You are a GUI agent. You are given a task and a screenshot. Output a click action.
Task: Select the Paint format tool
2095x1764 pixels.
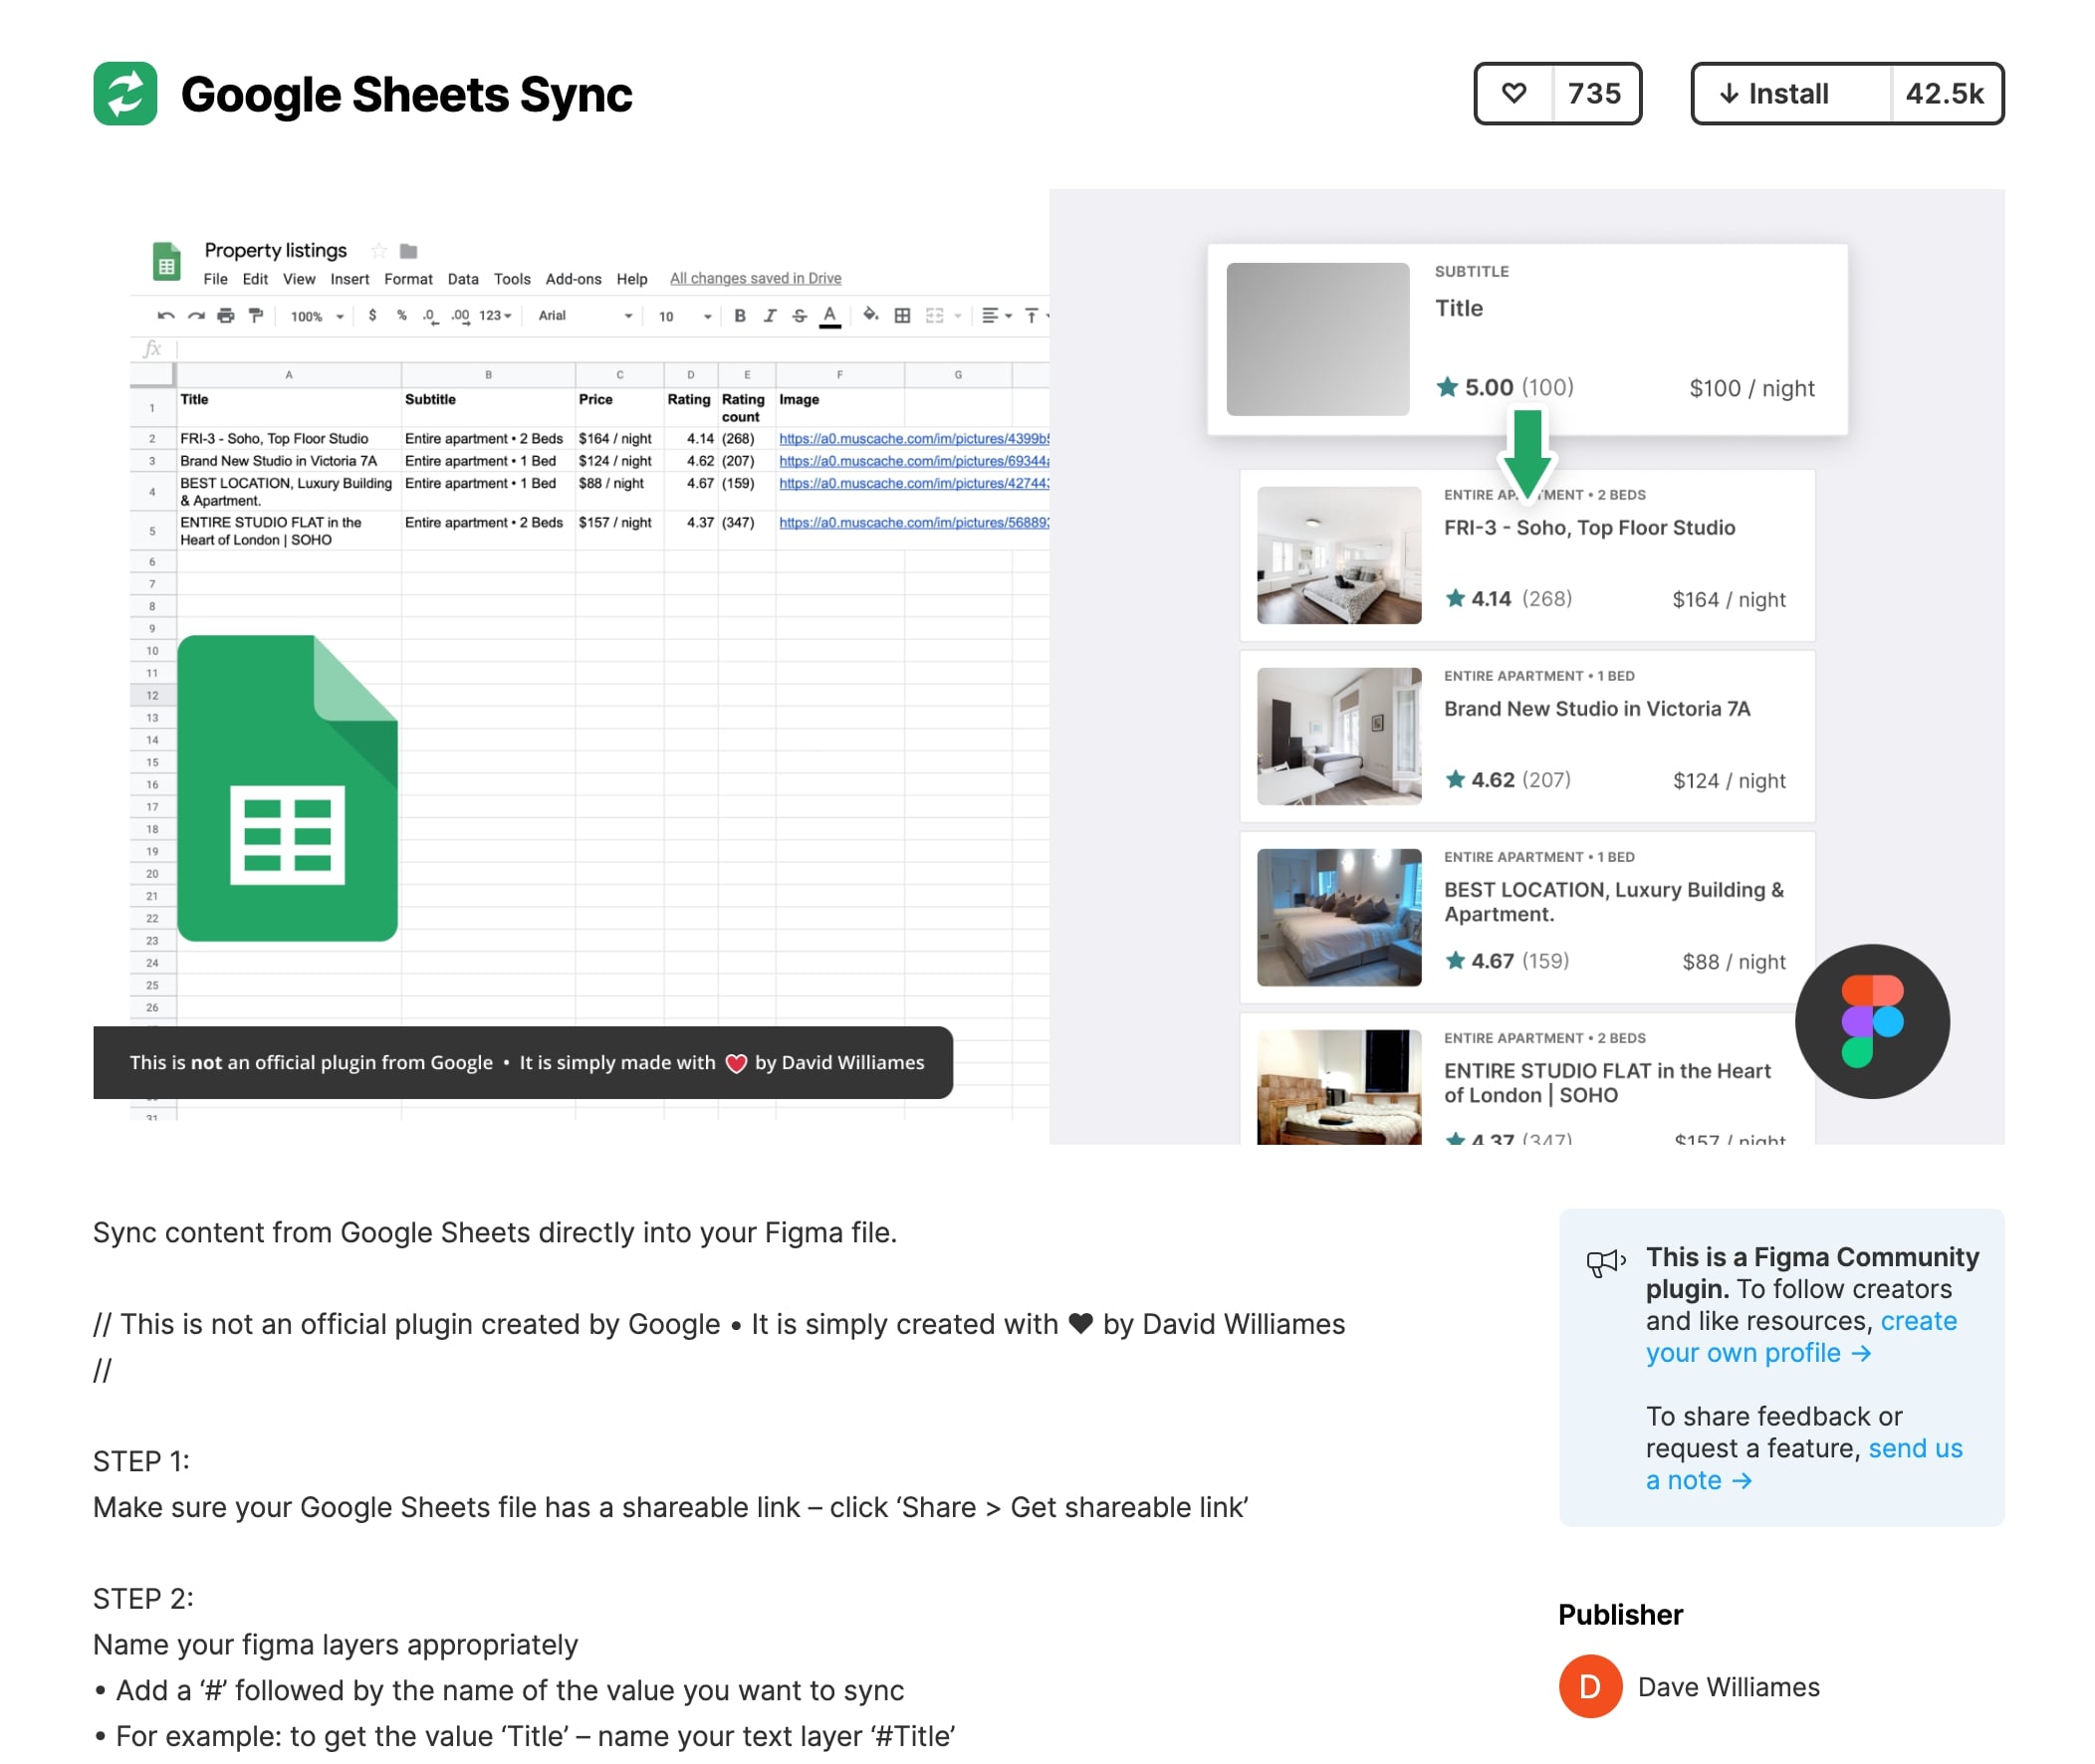256,316
